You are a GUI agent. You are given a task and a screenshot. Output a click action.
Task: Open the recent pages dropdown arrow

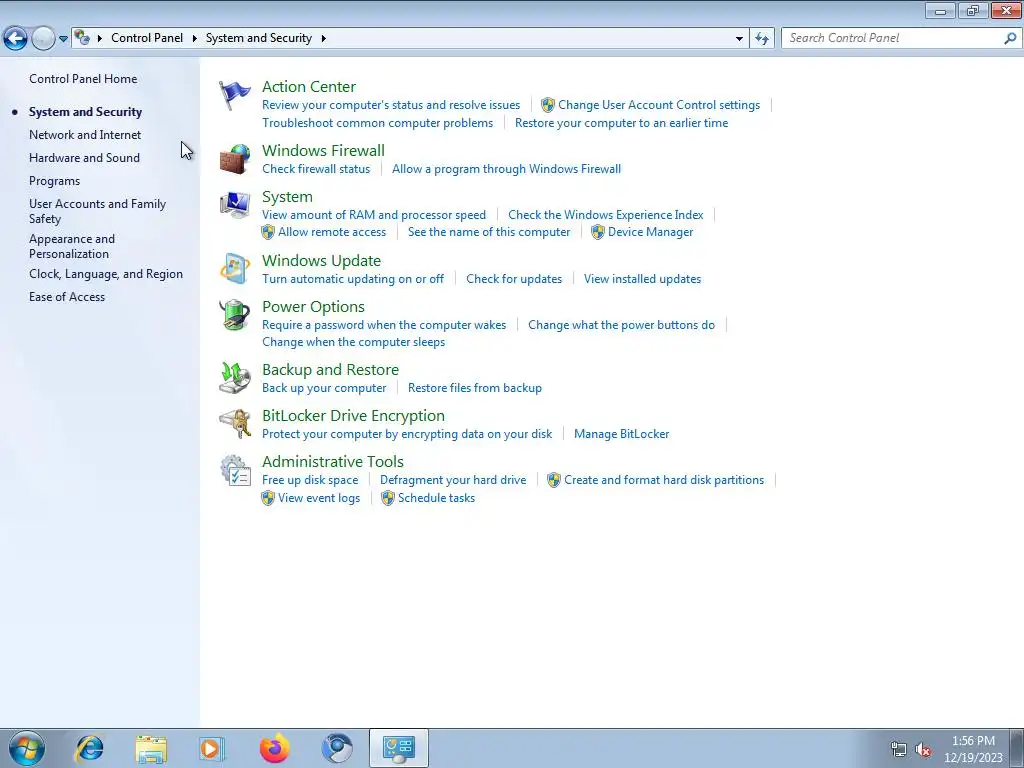coord(63,39)
